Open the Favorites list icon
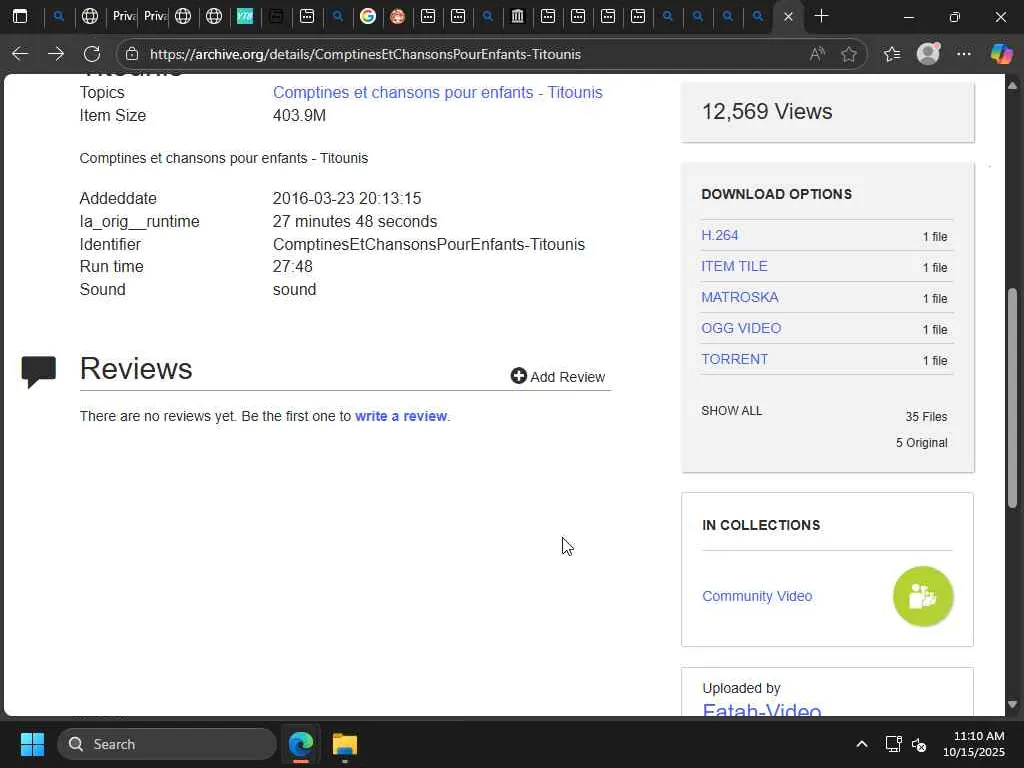 tap(892, 54)
